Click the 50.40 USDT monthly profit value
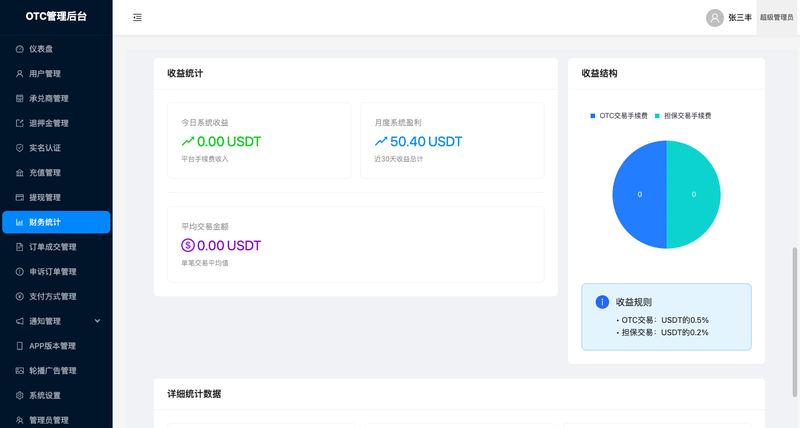This screenshot has width=800, height=428. coord(426,141)
